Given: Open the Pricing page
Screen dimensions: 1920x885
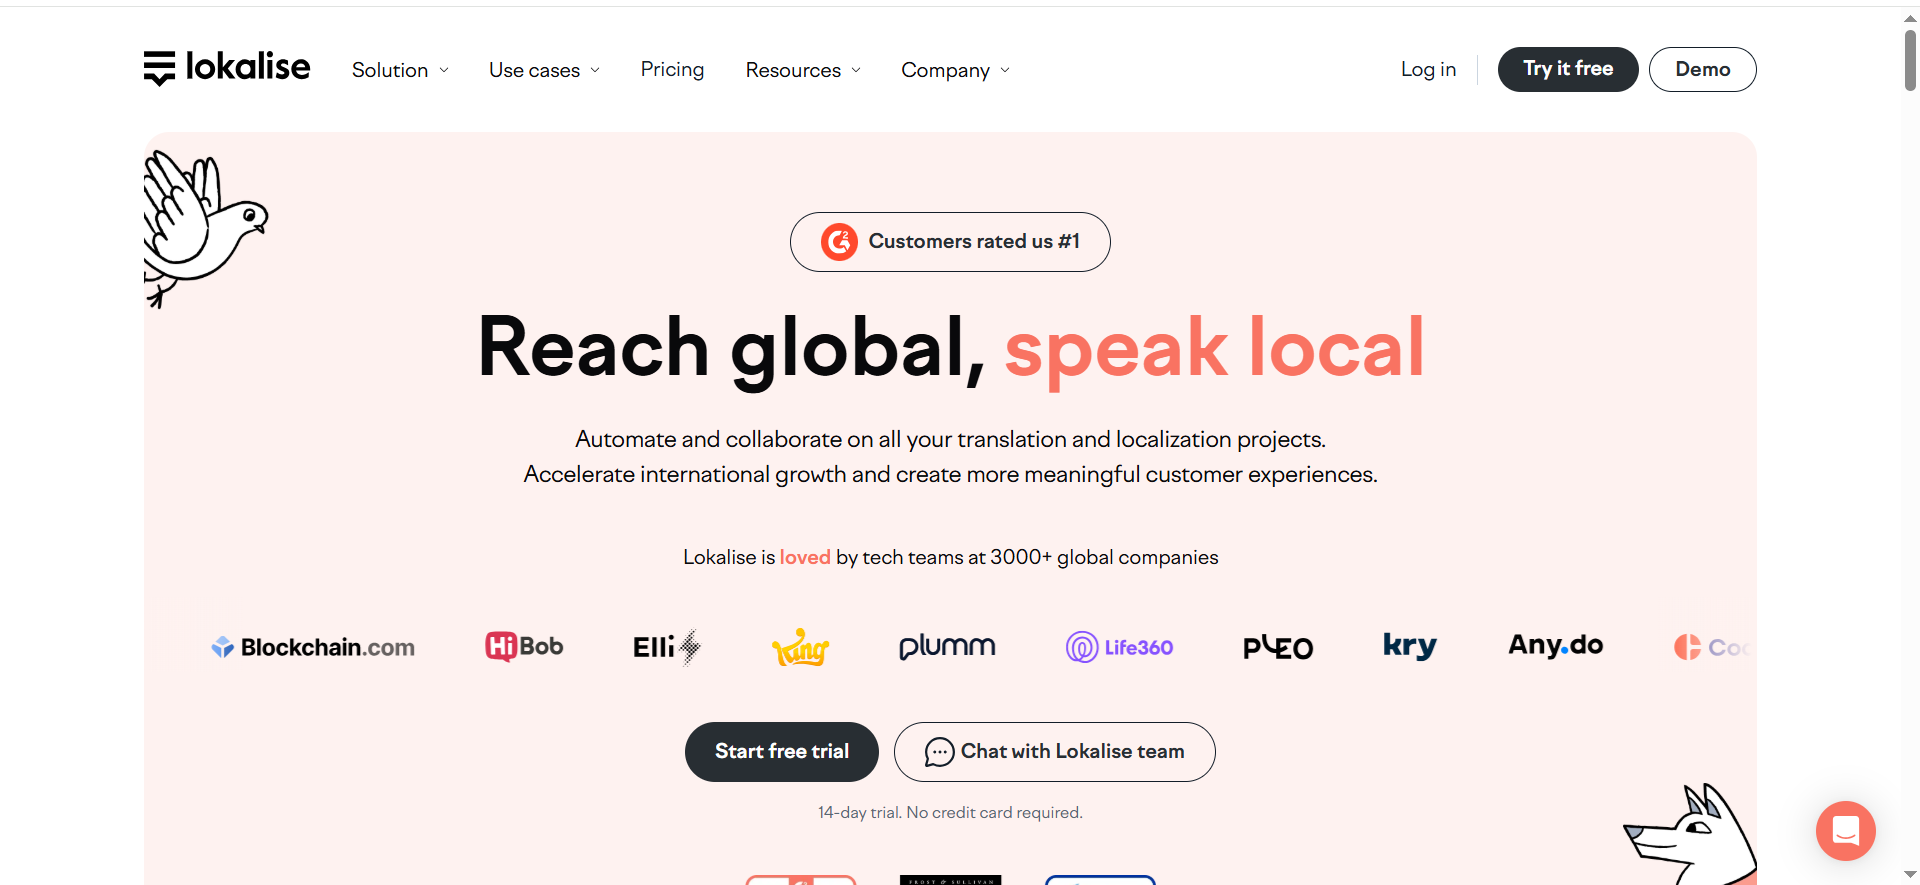Looking at the screenshot, I should click(672, 69).
